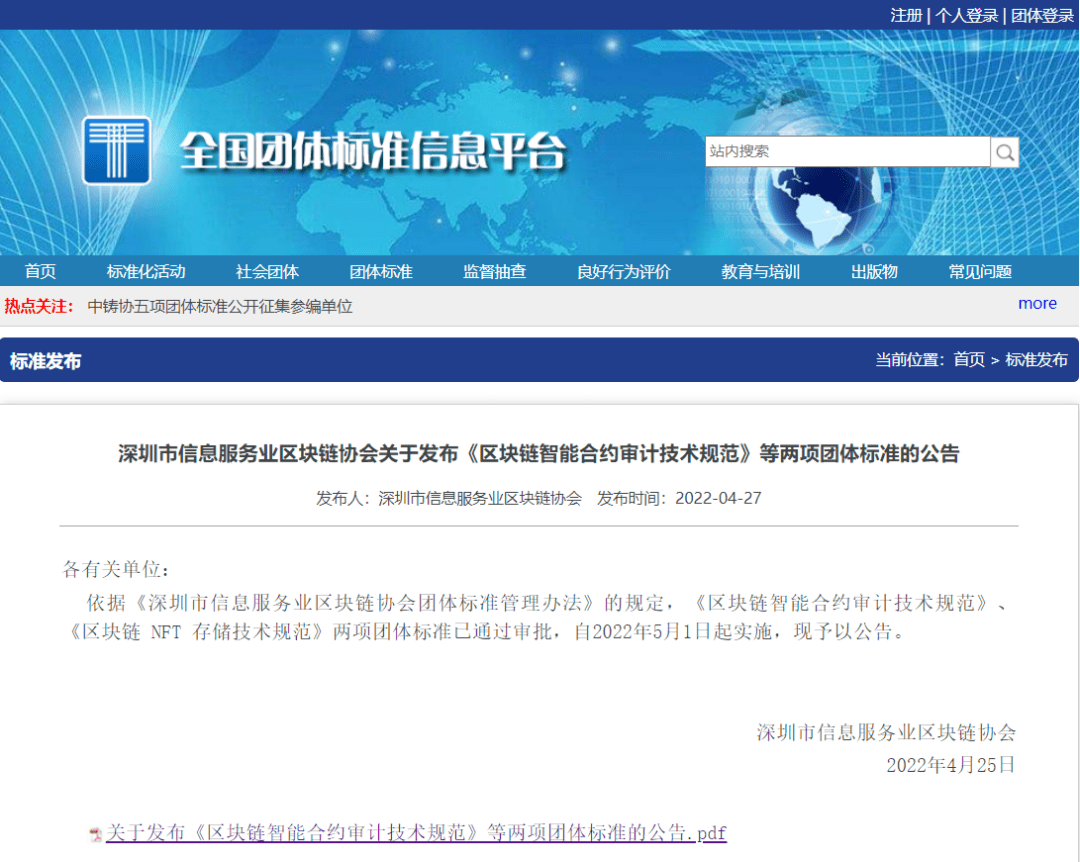The width and height of the screenshot is (1080, 862).
Task: Click 首页 in the breadcrumb
Action: 969,360
